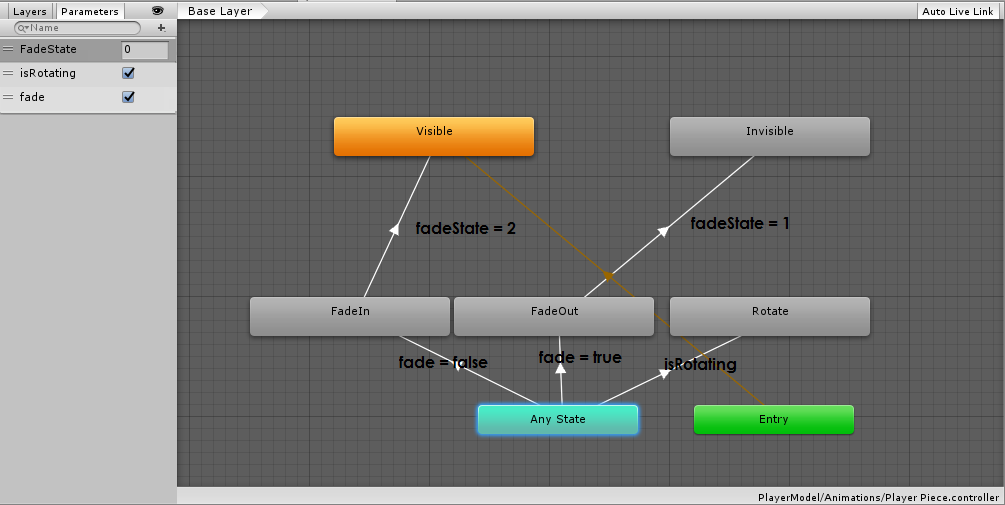Select the Invisible state node
1005x505 pixels.
770,137
